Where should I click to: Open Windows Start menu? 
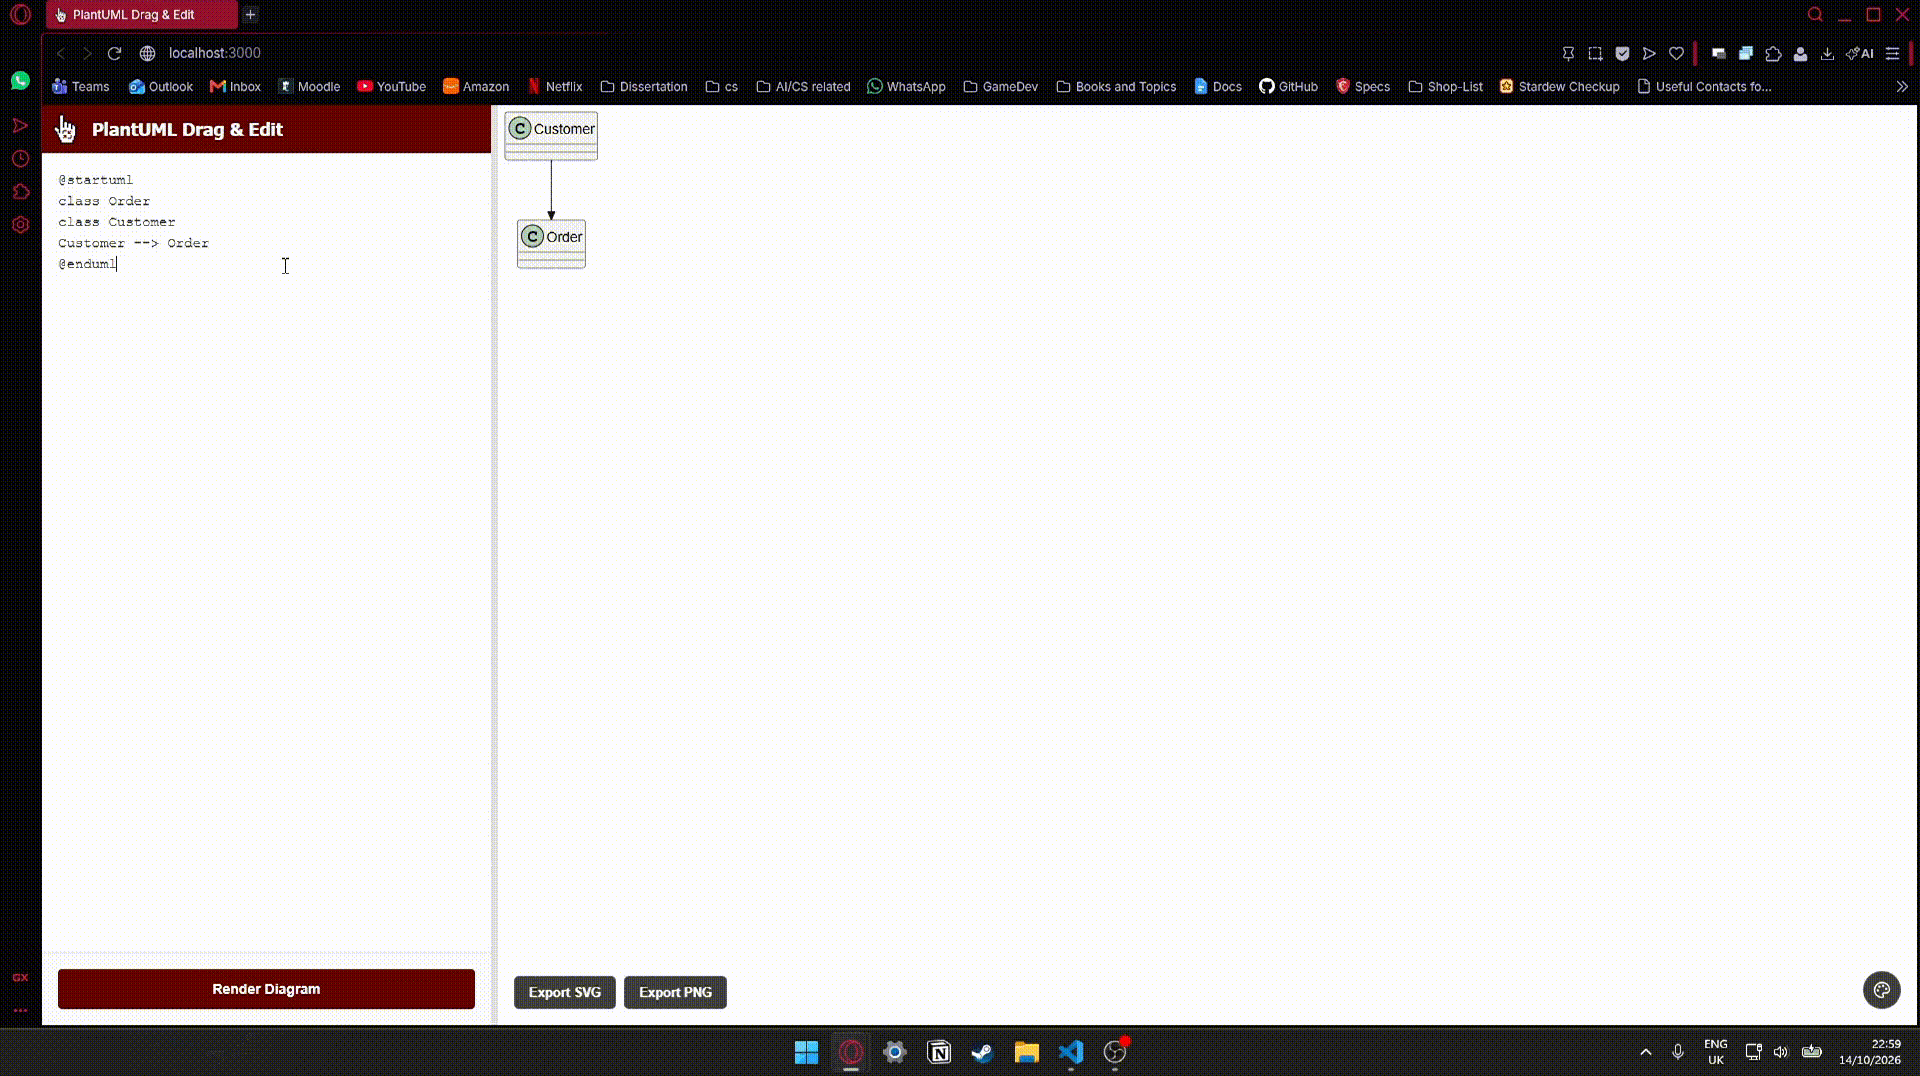[x=806, y=1052]
